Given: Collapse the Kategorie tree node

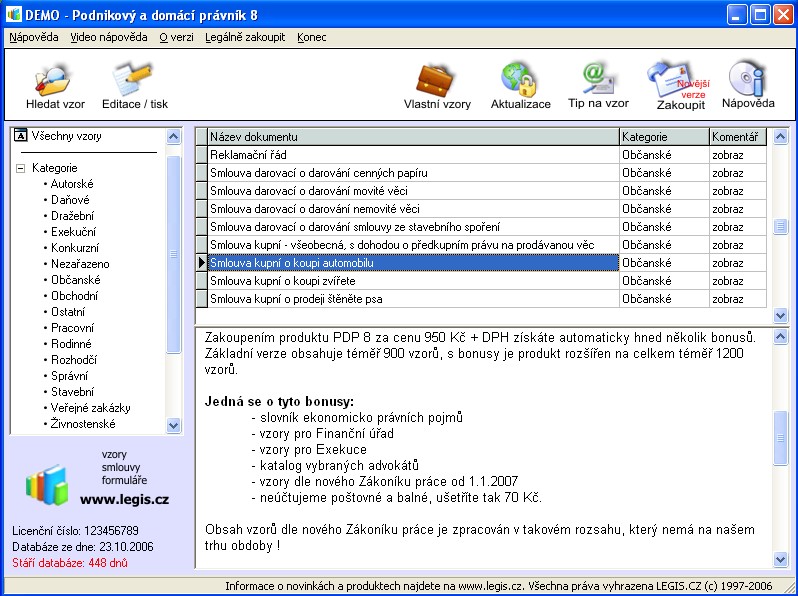Looking at the screenshot, I should click(21, 168).
